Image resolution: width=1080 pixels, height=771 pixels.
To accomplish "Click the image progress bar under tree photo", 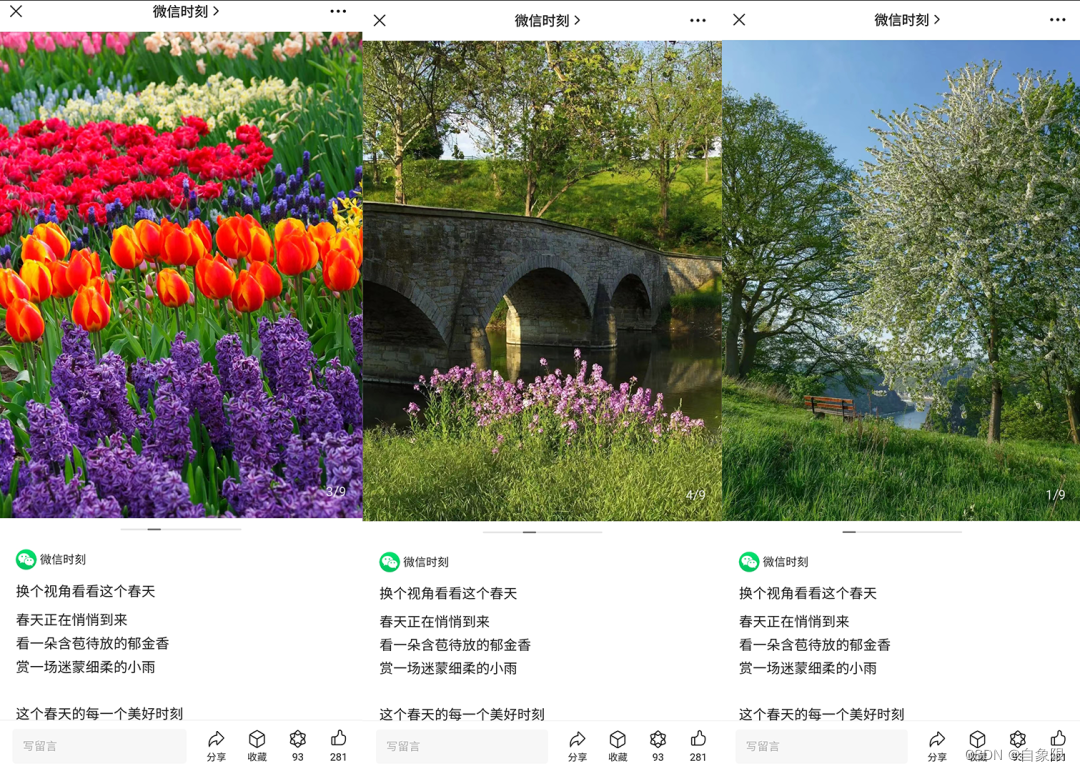I will [x=902, y=532].
